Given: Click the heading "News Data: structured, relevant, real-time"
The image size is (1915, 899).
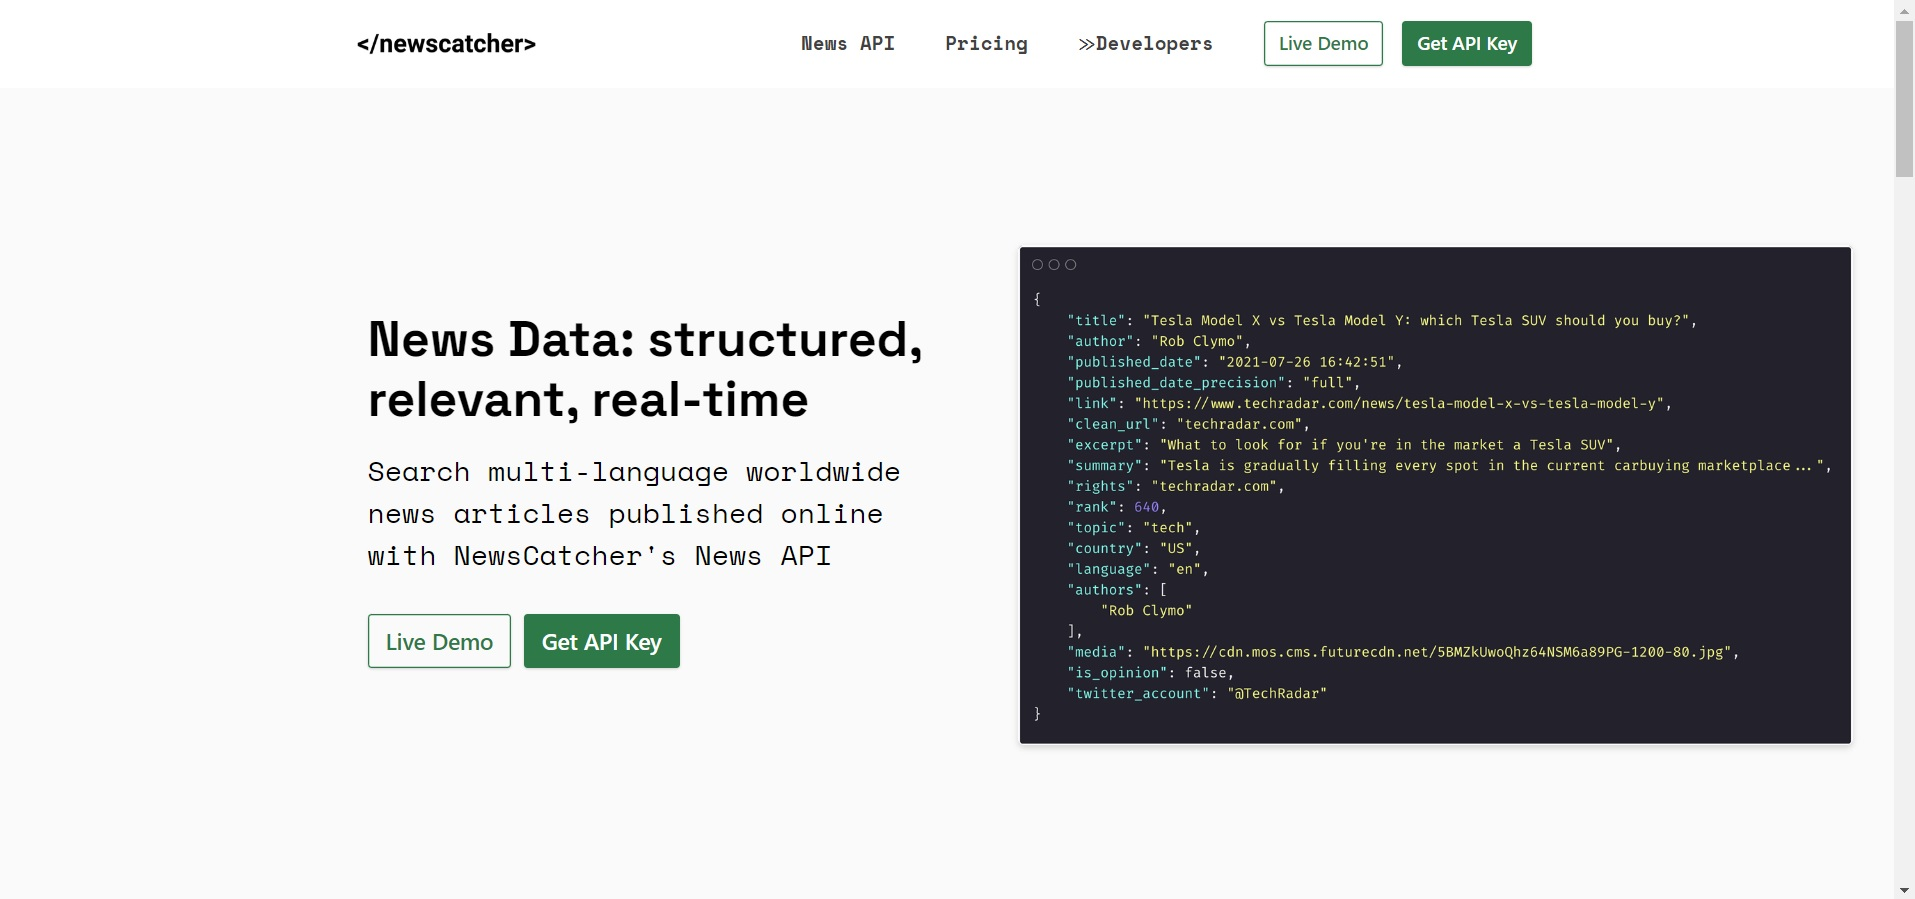Looking at the screenshot, I should (x=645, y=369).
